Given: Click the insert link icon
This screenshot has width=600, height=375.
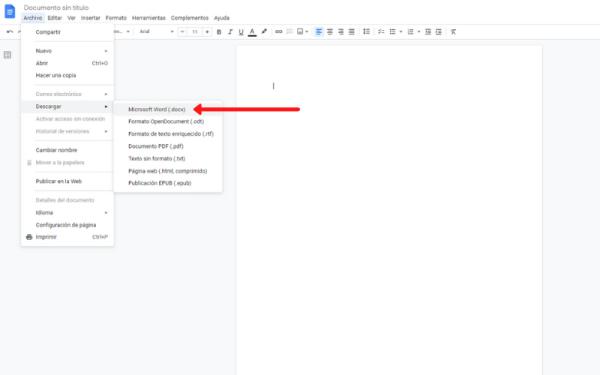Looking at the screenshot, I should click(279, 32).
